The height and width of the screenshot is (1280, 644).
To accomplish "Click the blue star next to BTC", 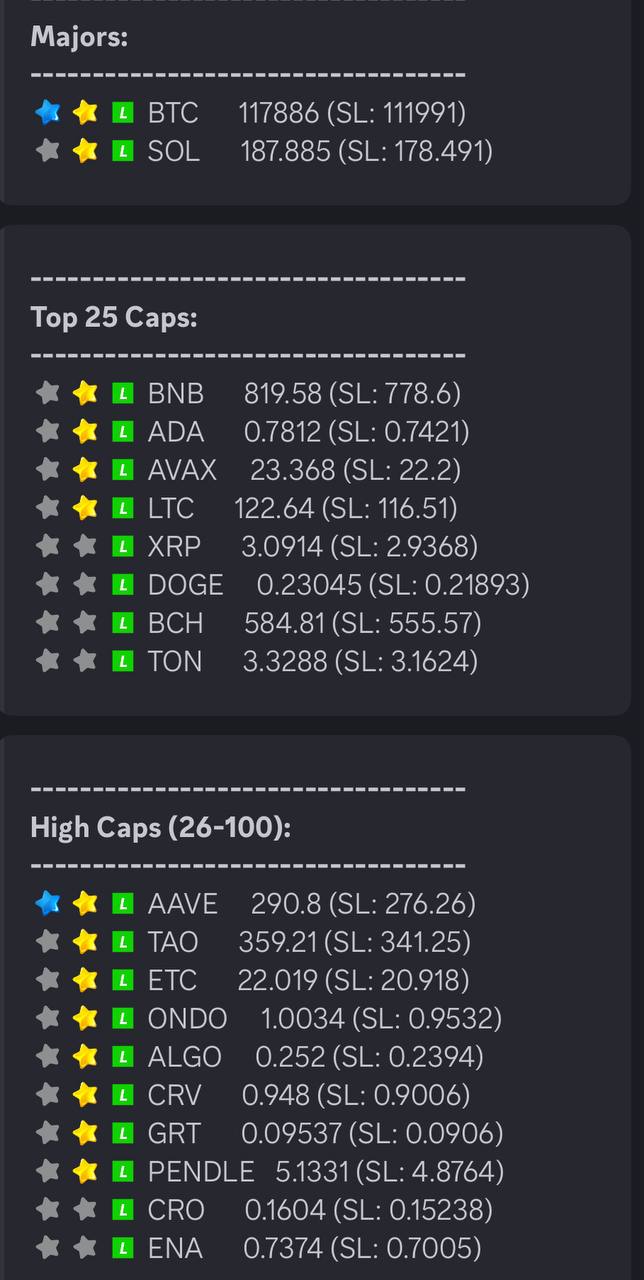I will coord(48,112).
